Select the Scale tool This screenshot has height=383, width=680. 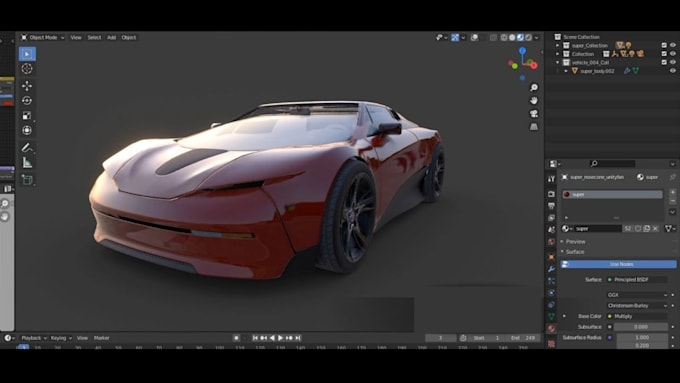pos(27,115)
